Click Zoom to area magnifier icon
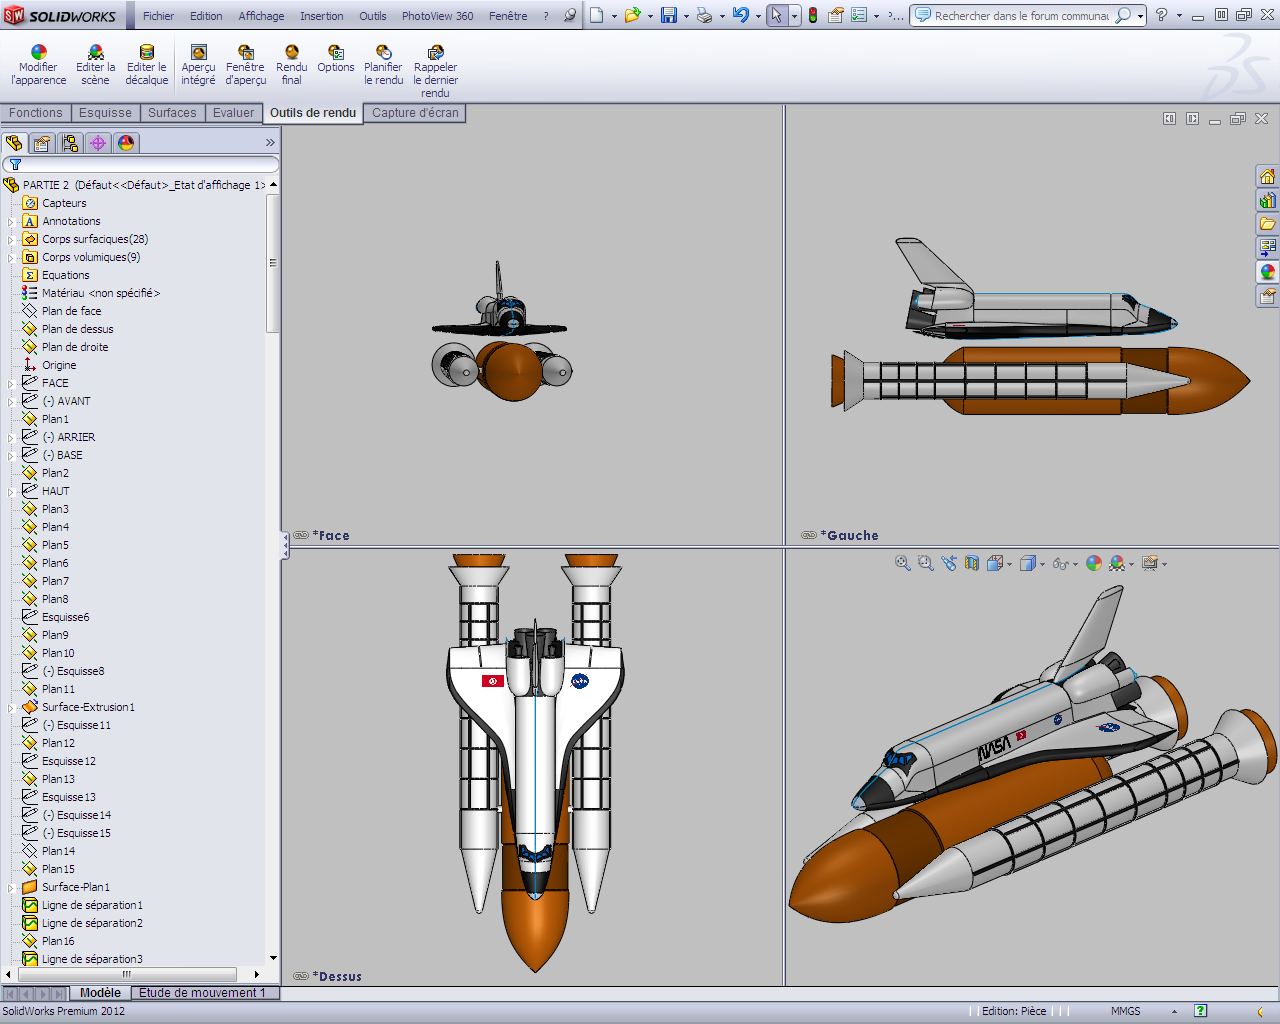 [926, 564]
